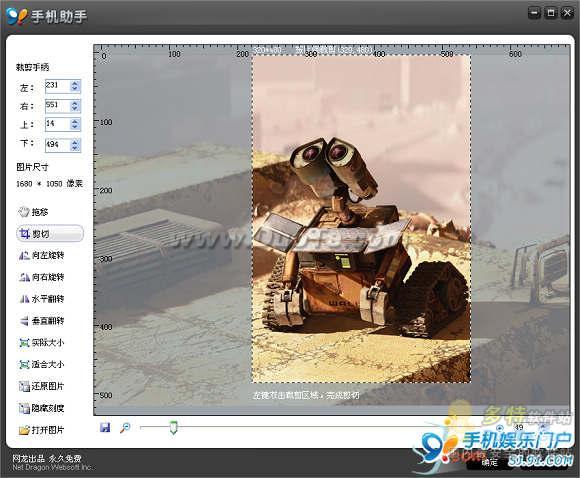Rotate image right with 向右旋转
The height and width of the screenshot is (478, 580).
41,277
